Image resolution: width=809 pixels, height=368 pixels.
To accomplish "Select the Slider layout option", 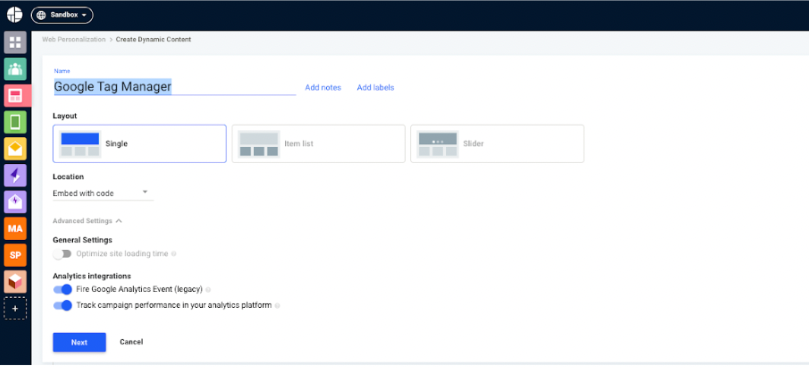I will [497, 143].
